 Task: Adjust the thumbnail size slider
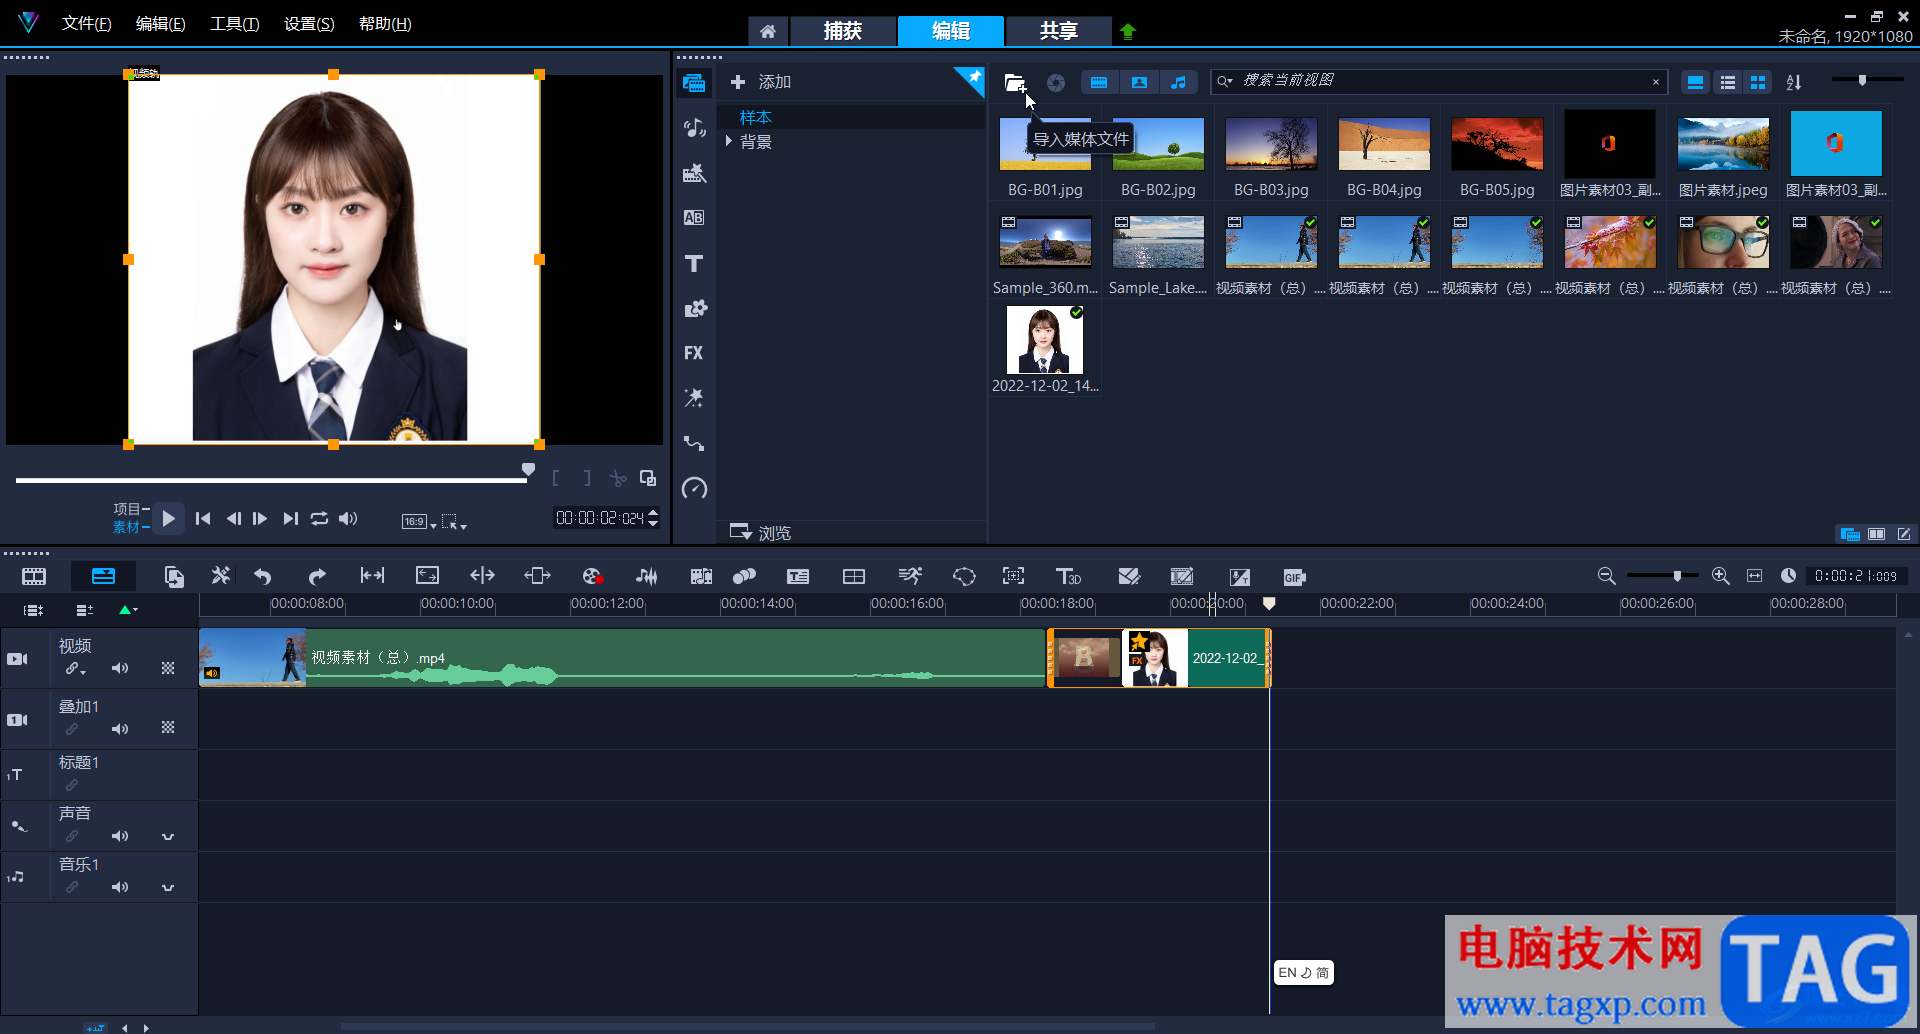(1862, 80)
